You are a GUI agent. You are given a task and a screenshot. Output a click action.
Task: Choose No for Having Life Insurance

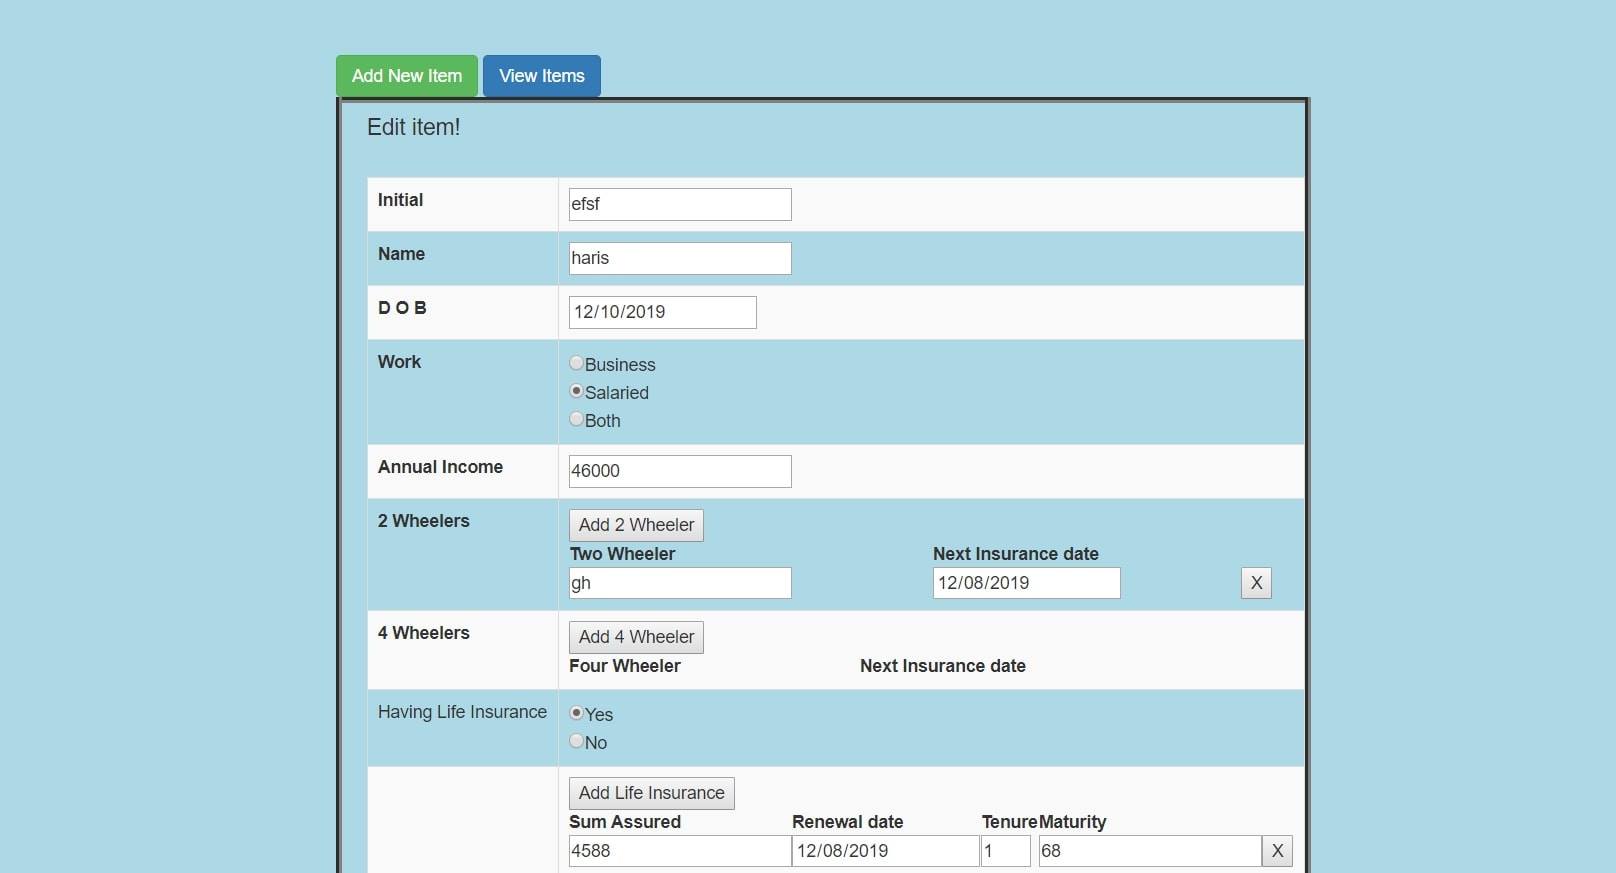point(577,741)
